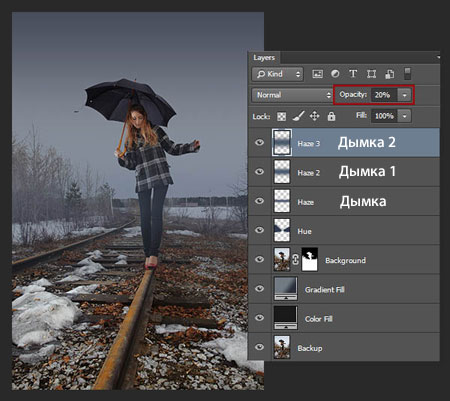The height and width of the screenshot is (401, 450).
Task: Toggle layer filtering switch on or off
Action: click(x=407, y=74)
